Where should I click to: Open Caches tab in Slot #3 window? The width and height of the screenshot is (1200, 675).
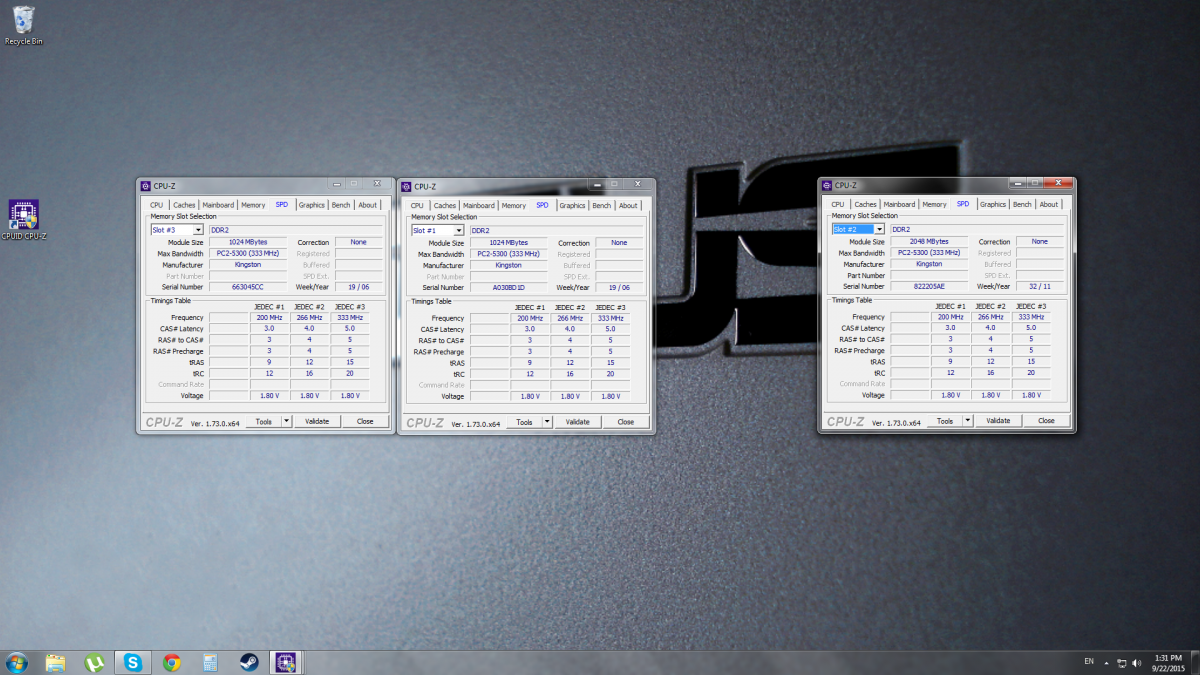(x=184, y=205)
